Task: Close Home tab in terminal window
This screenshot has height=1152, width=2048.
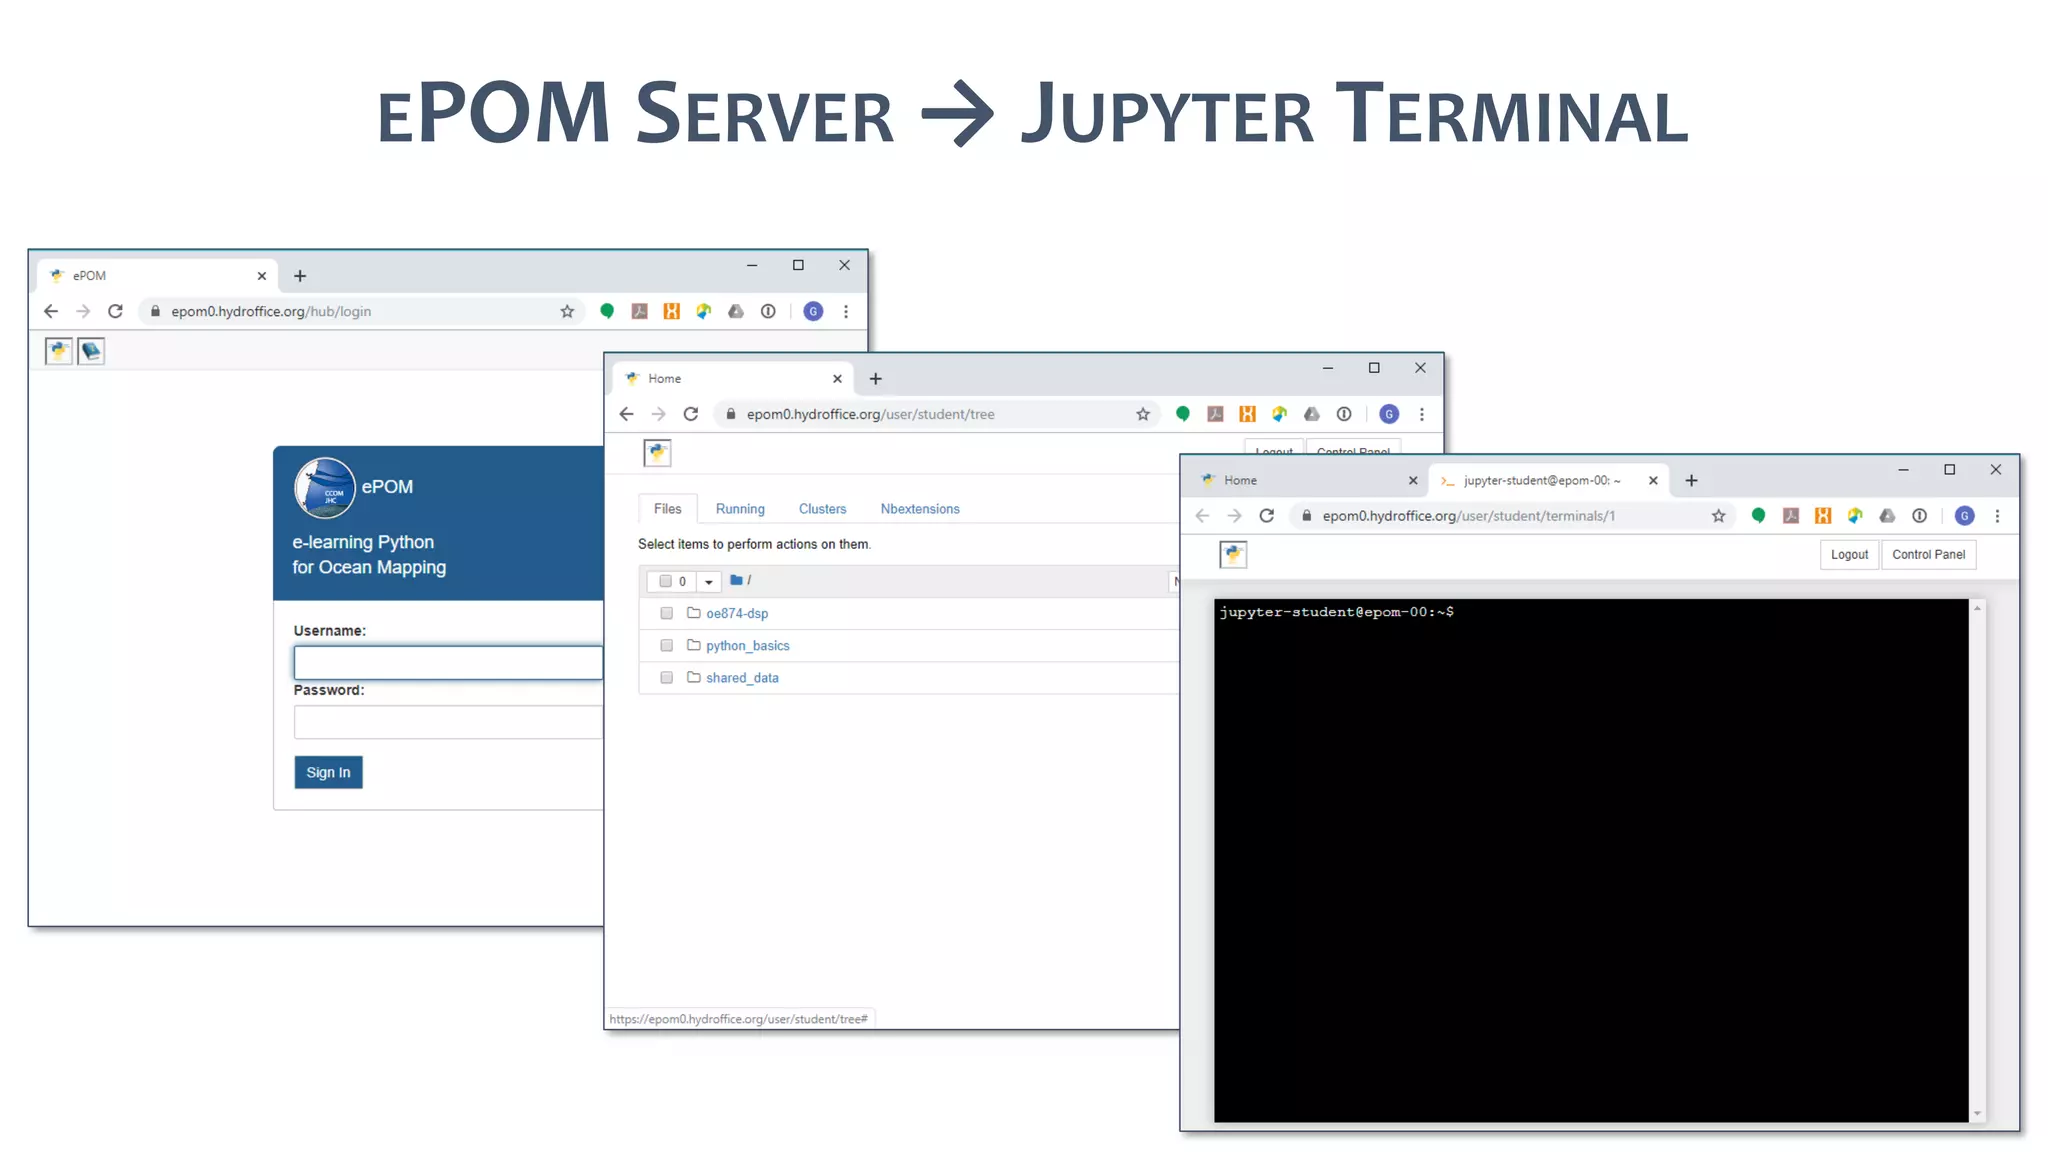Action: pos(1413,481)
